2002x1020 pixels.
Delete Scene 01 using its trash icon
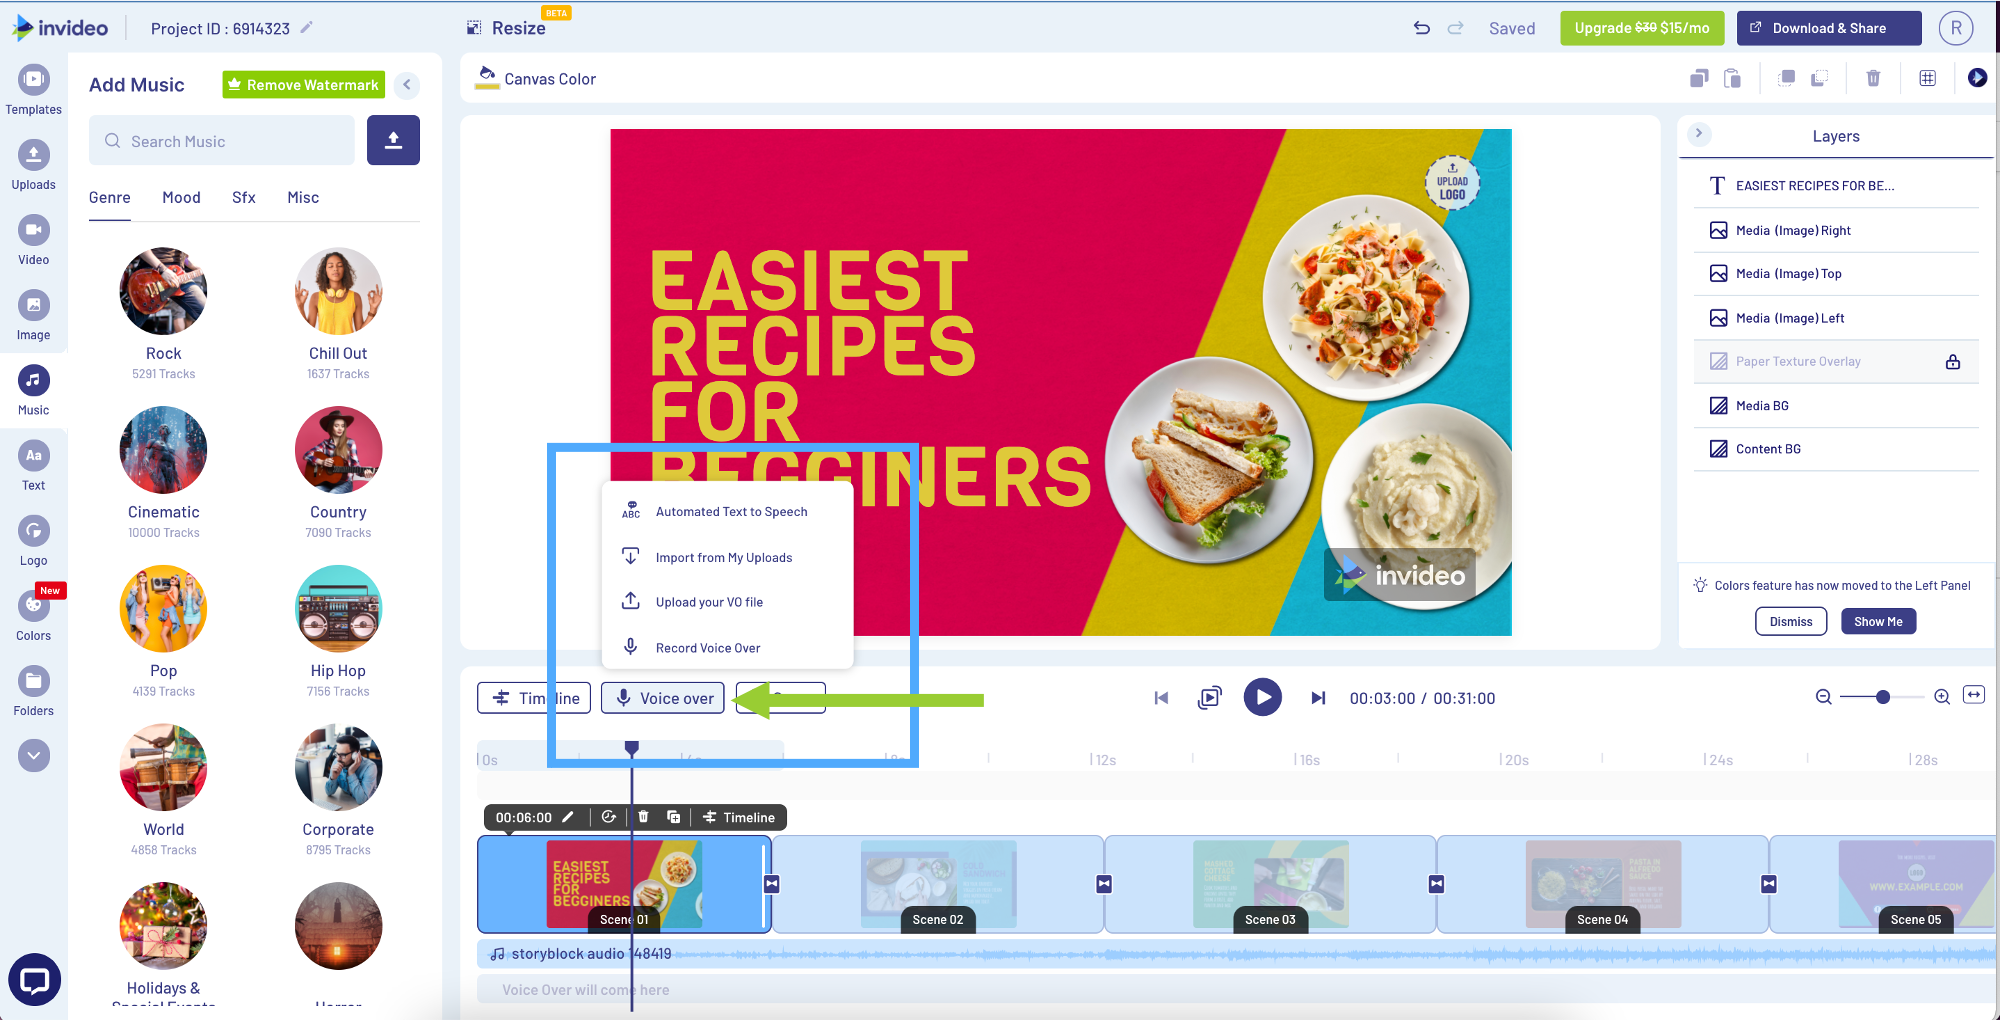click(x=643, y=817)
